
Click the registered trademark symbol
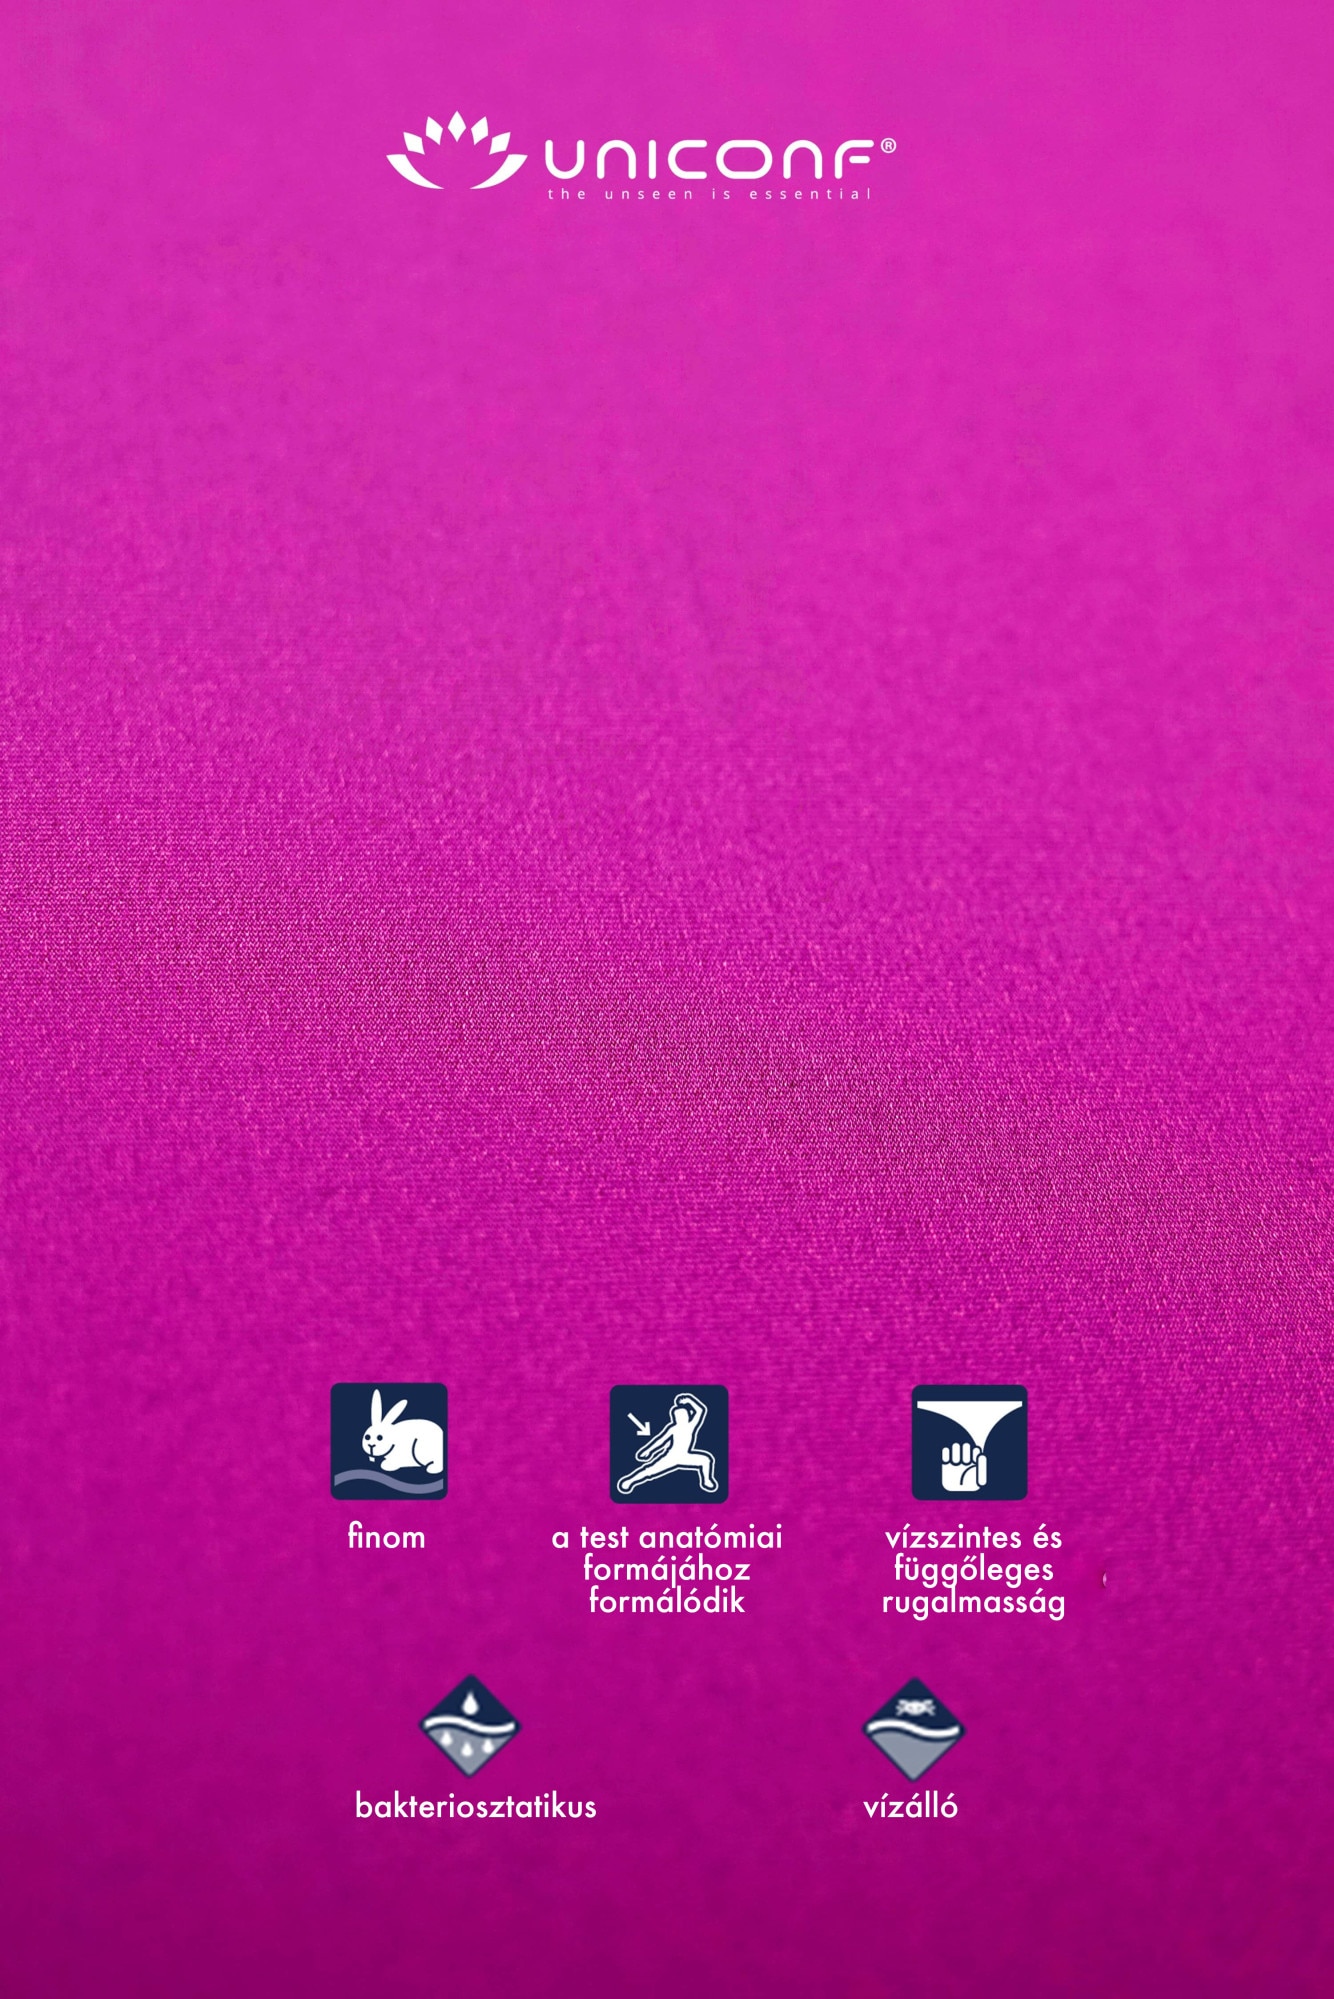tap(888, 146)
